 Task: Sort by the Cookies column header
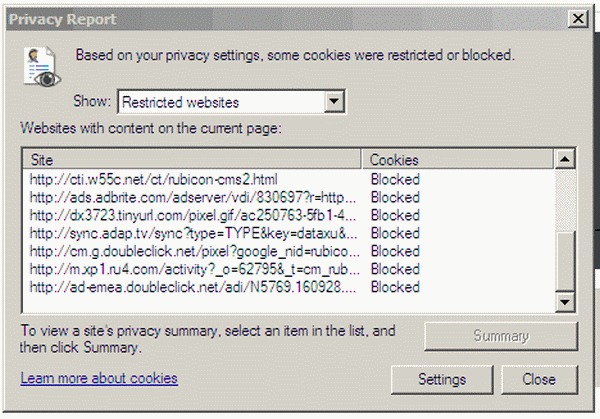[457, 160]
